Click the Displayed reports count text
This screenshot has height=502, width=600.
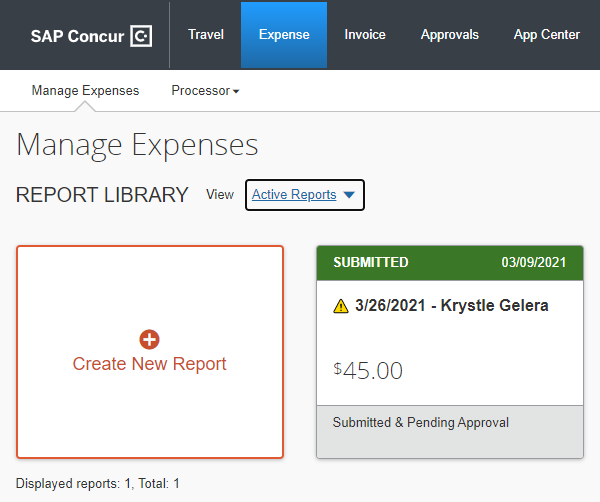(98, 483)
